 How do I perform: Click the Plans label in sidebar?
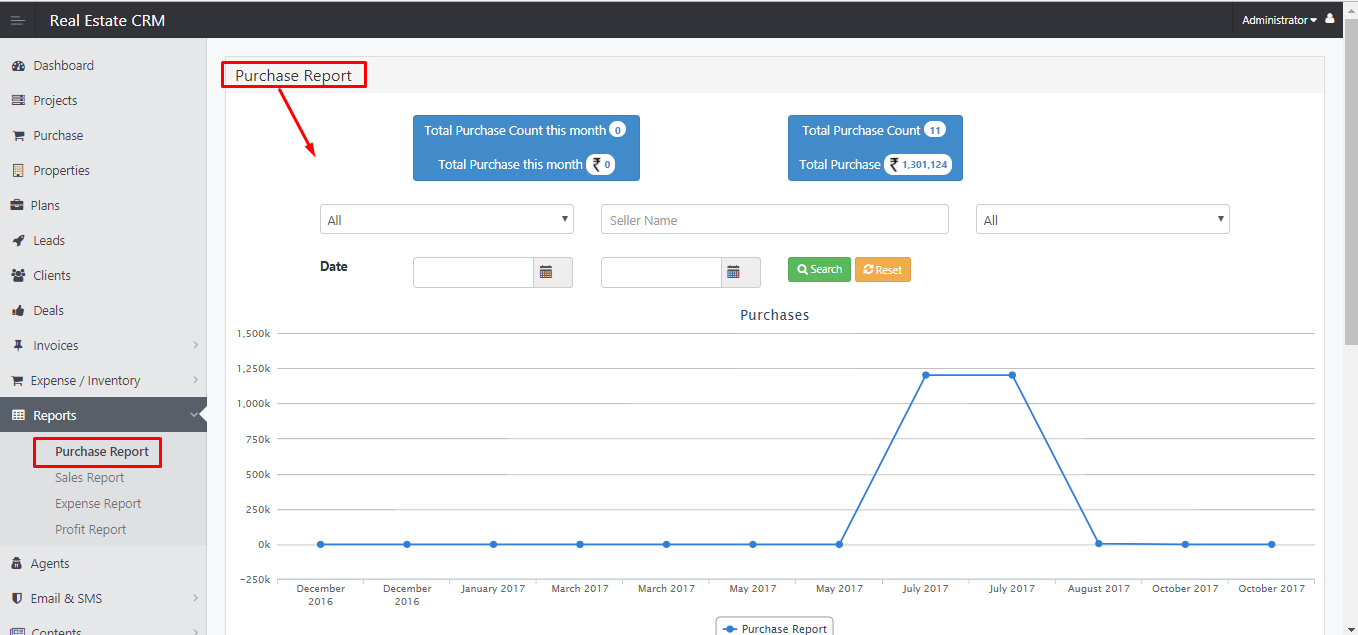point(45,206)
